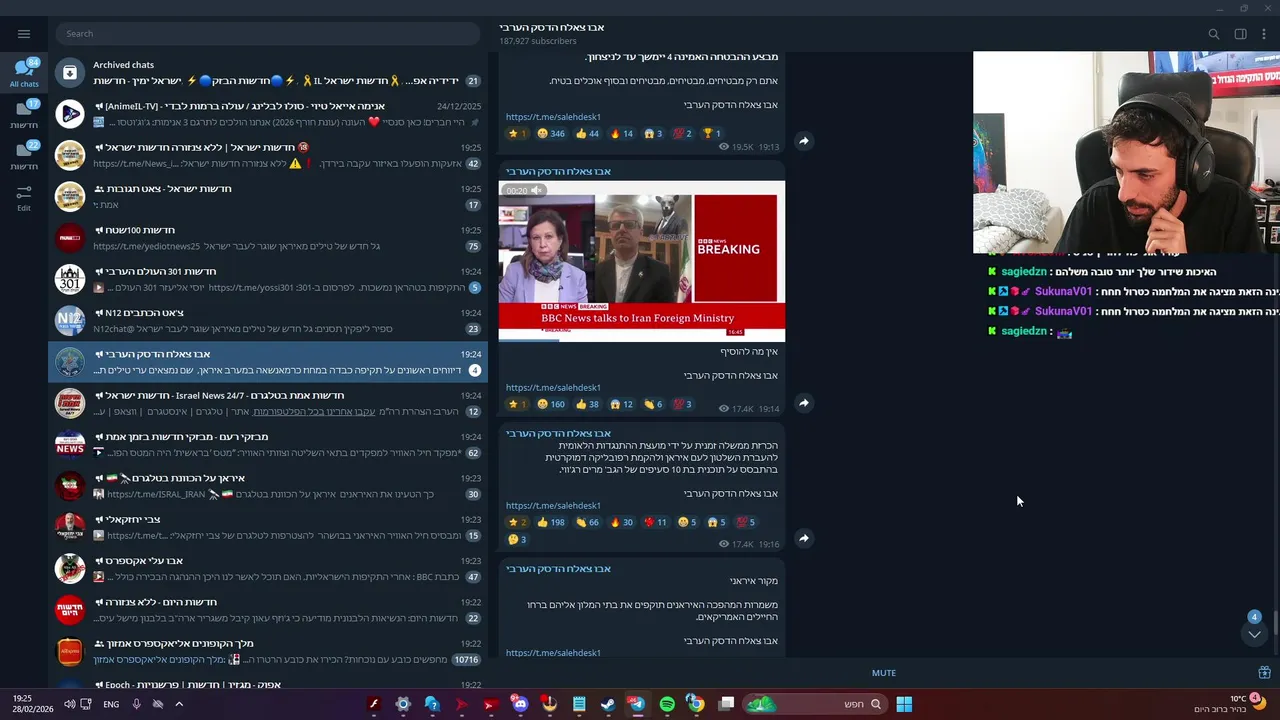Open chat חדשות 100שטח
Image resolution: width=1280 pixels, height=720 pixels.
(268, 238)
